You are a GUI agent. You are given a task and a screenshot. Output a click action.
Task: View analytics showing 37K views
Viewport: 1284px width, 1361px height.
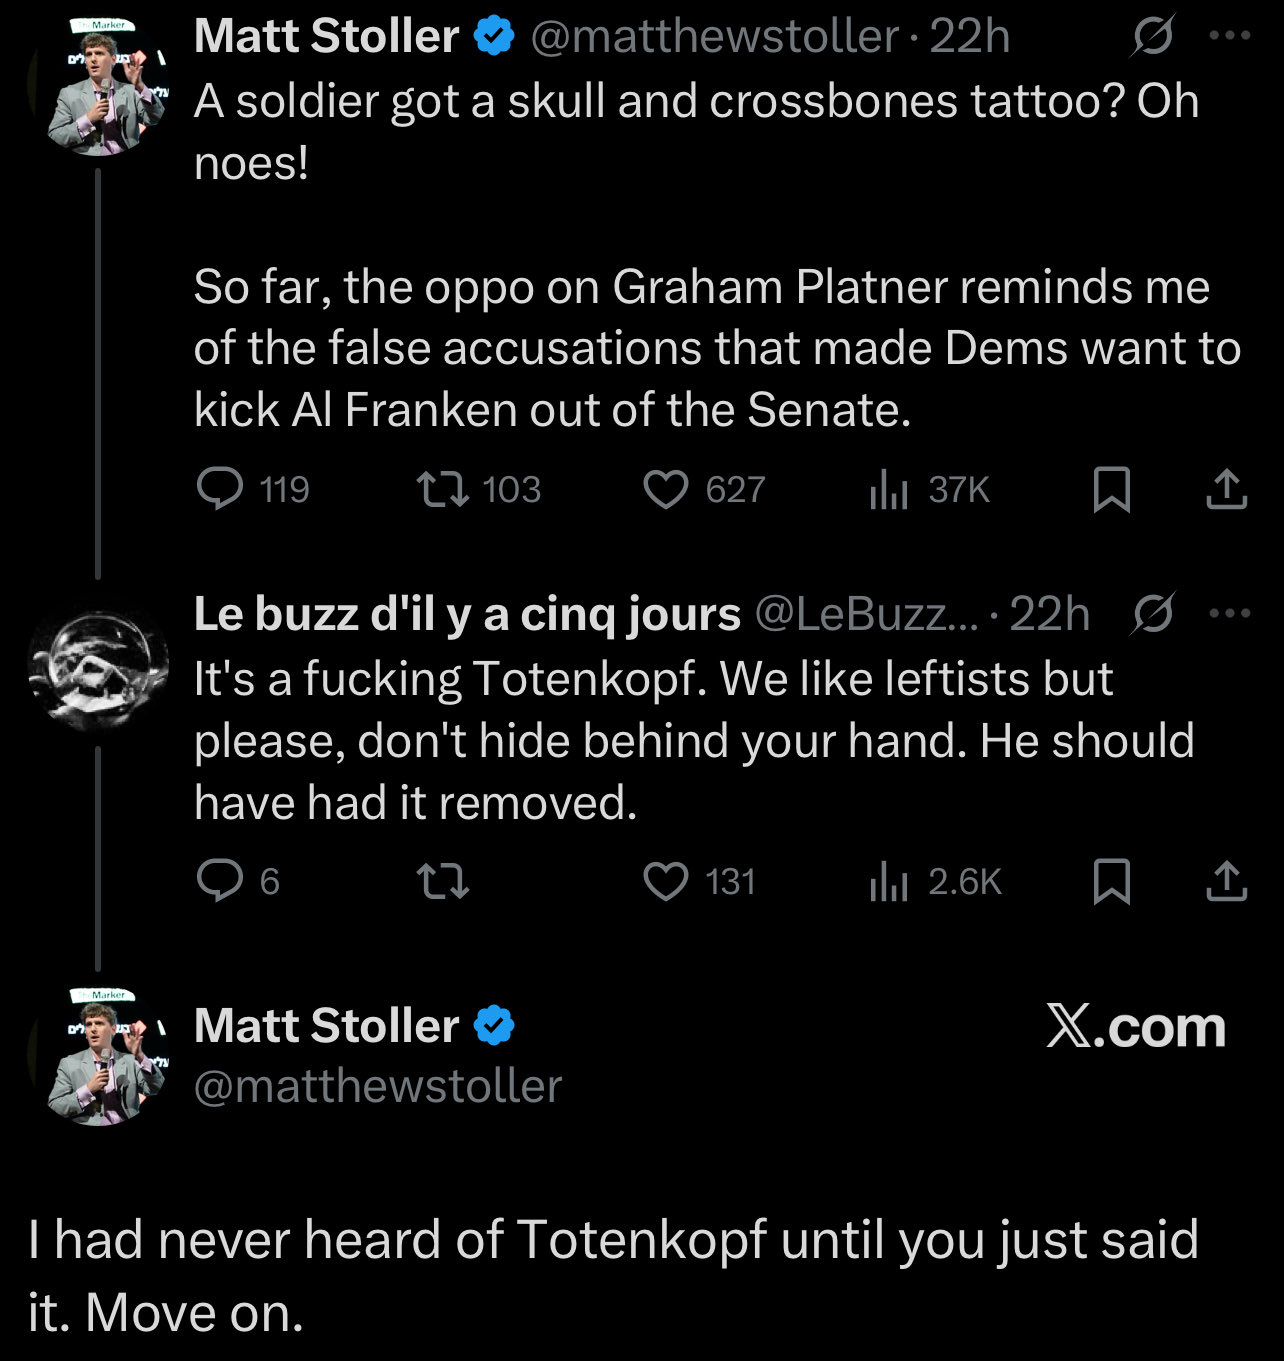point(889,490)
